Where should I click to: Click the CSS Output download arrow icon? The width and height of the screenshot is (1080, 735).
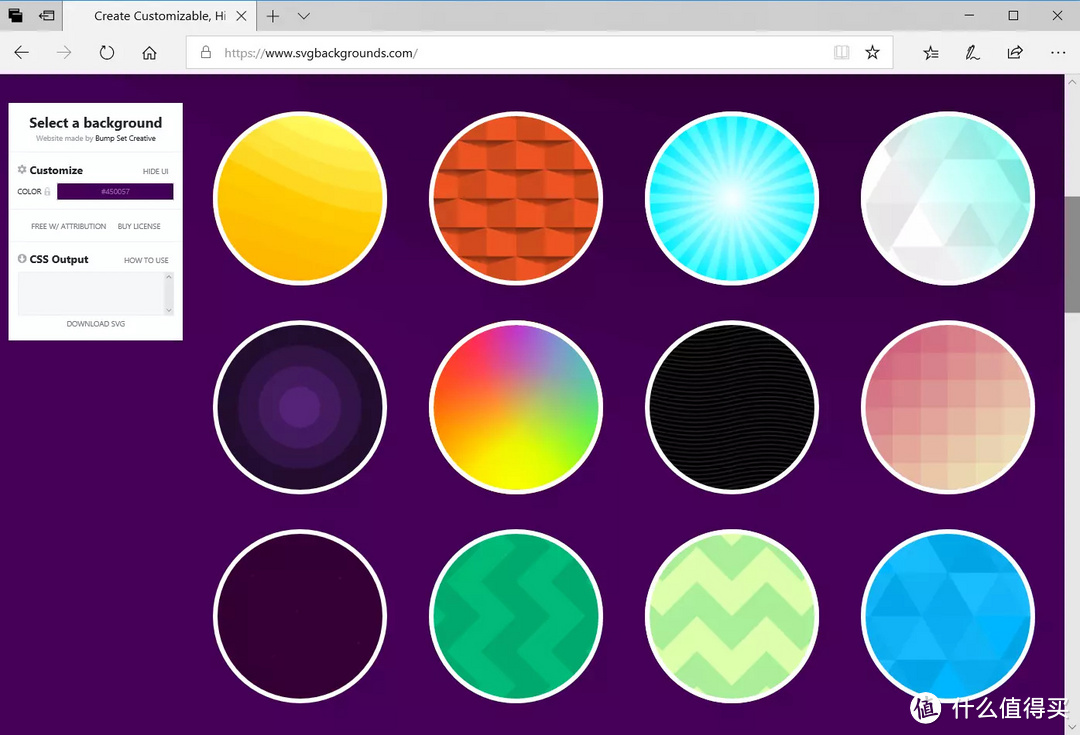click(22, 258)
